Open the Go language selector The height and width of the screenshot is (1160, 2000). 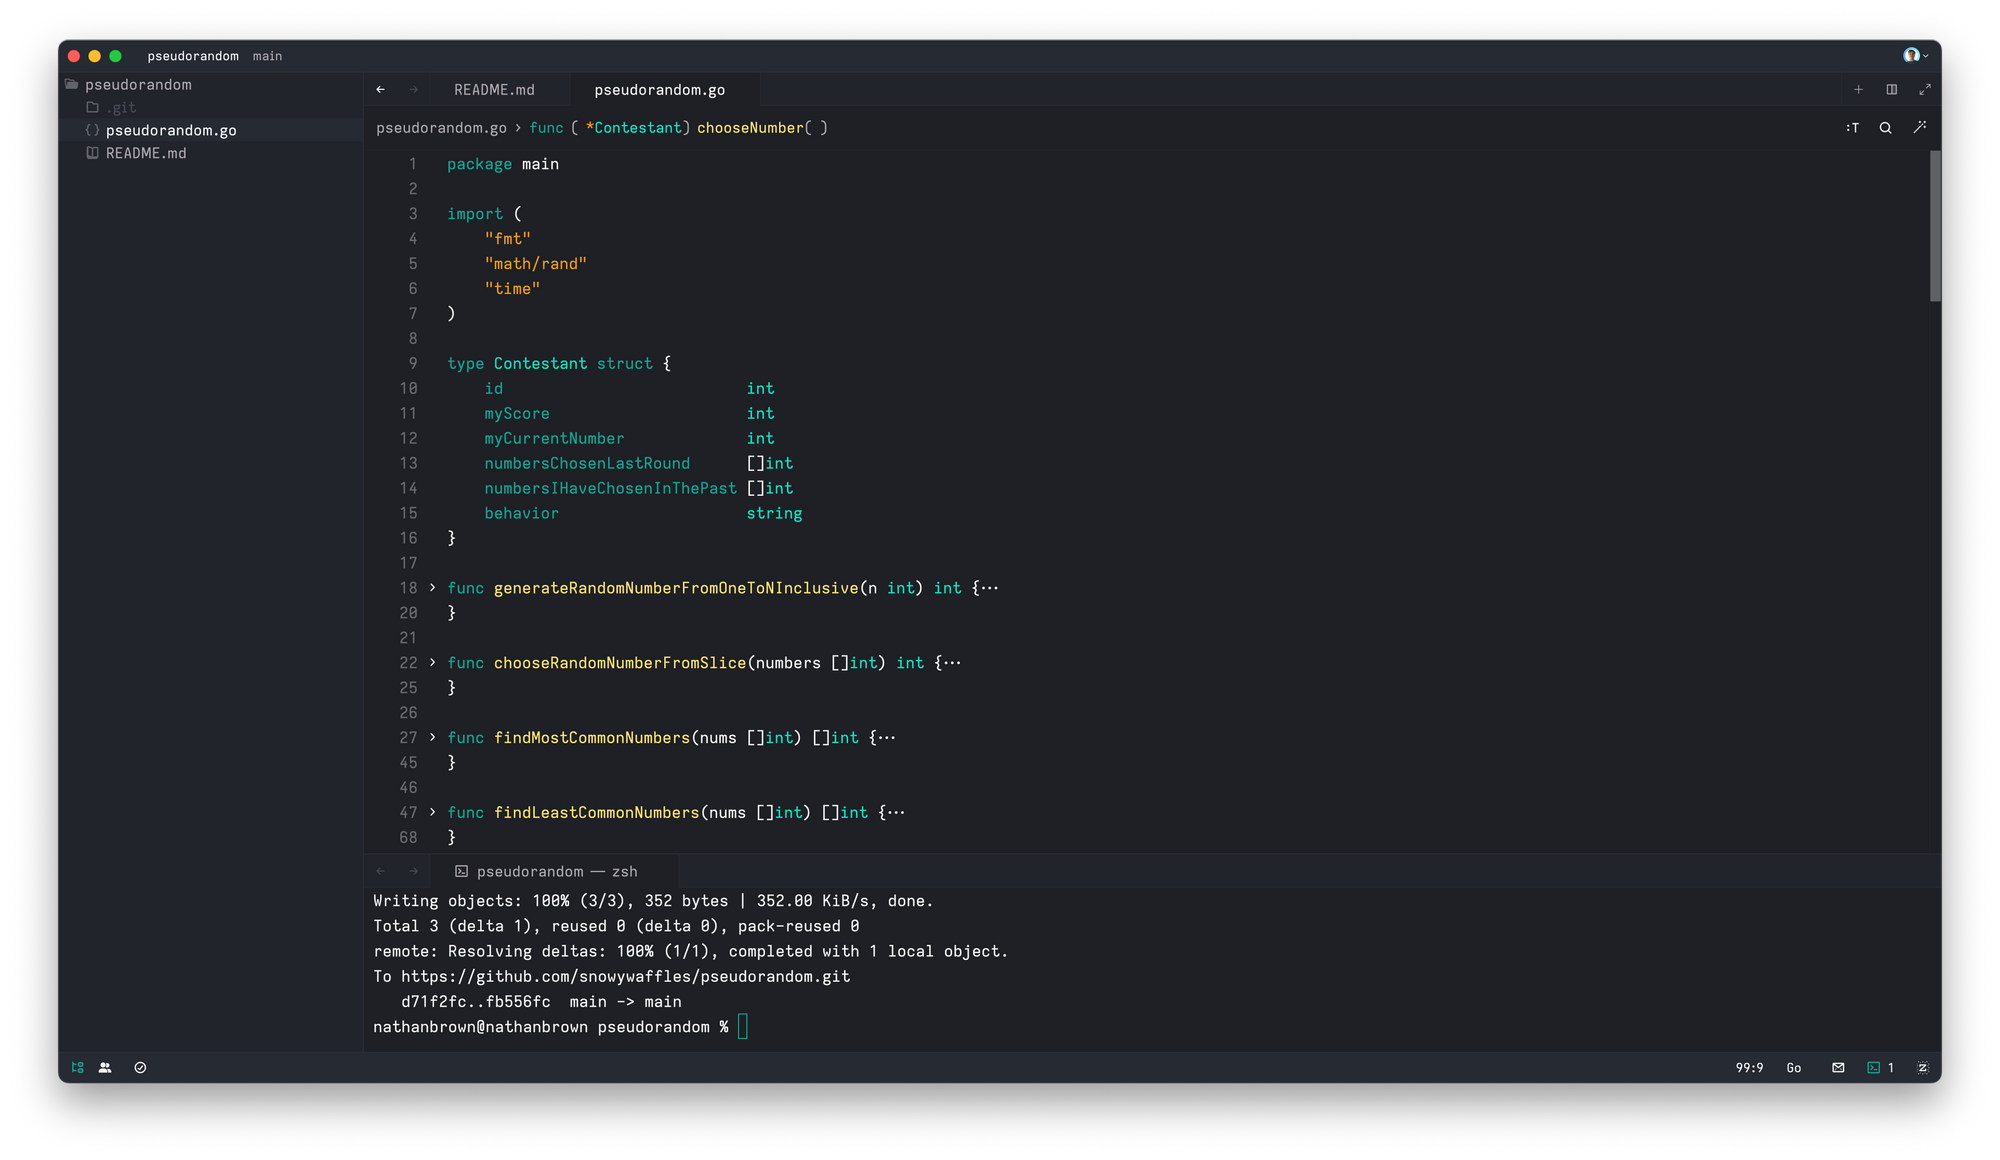[1794, 1068]
